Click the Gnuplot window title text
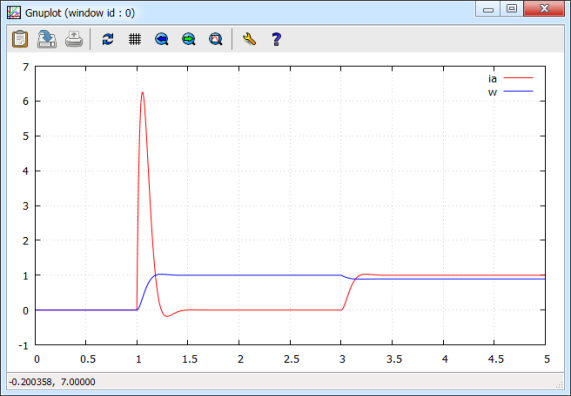571x396 pixels. (80, 13)
